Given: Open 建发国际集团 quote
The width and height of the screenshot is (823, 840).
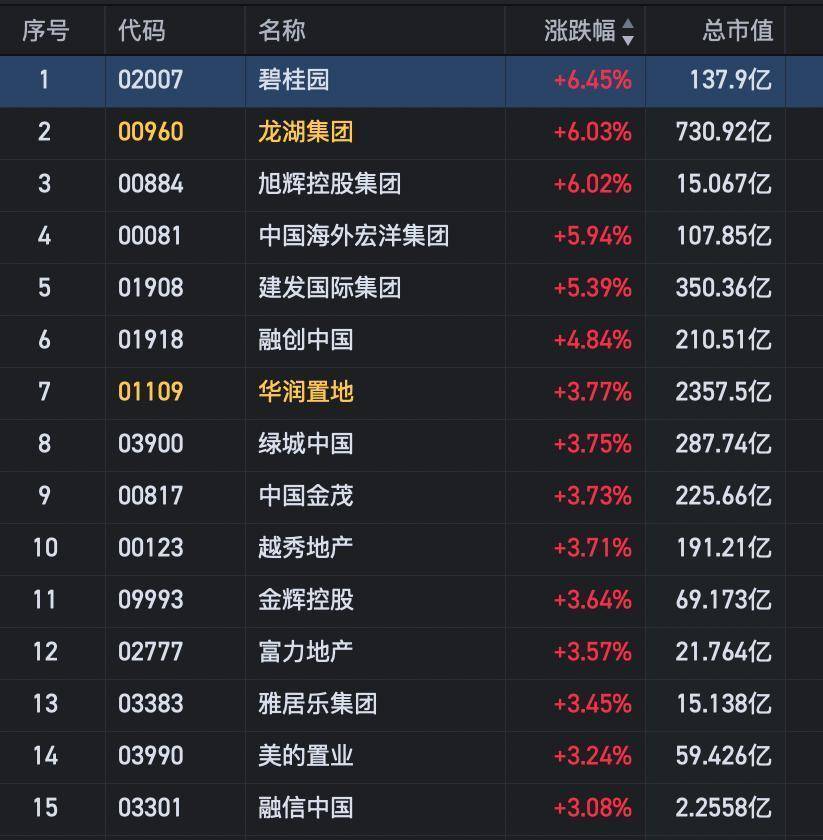Looking at the screenshot, I should 329,288.
